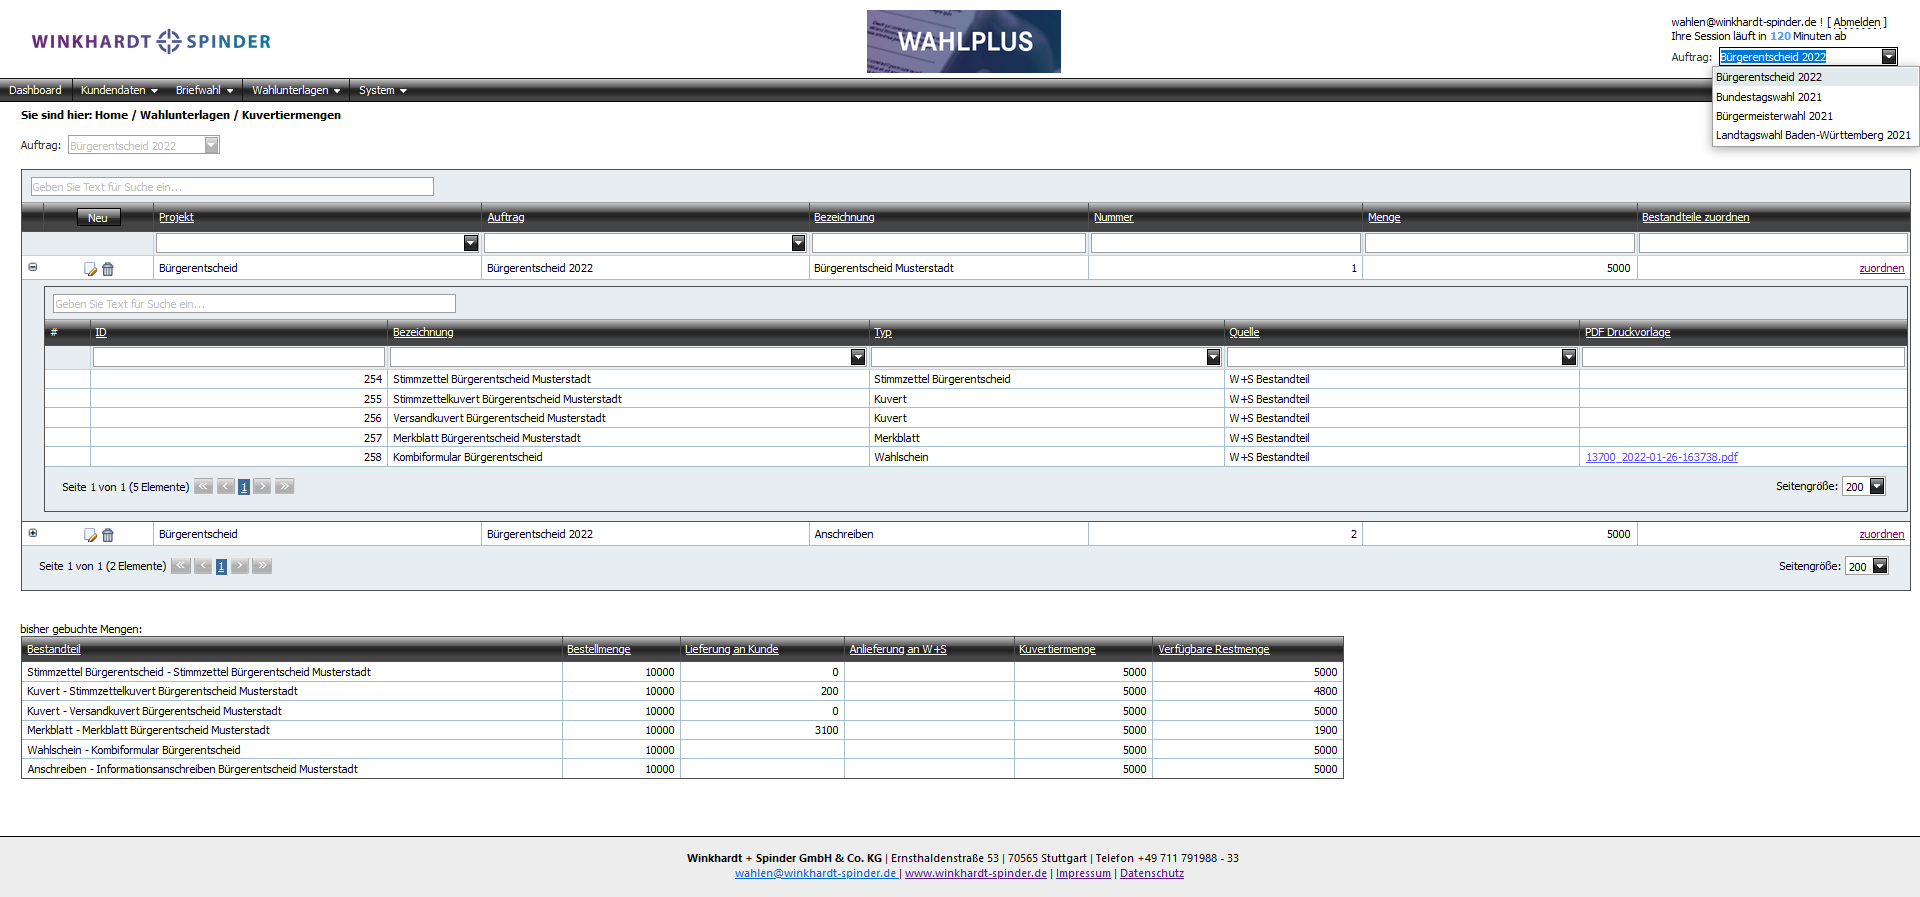
Task: Go to first page in outer pager
Action: [181, 566]
